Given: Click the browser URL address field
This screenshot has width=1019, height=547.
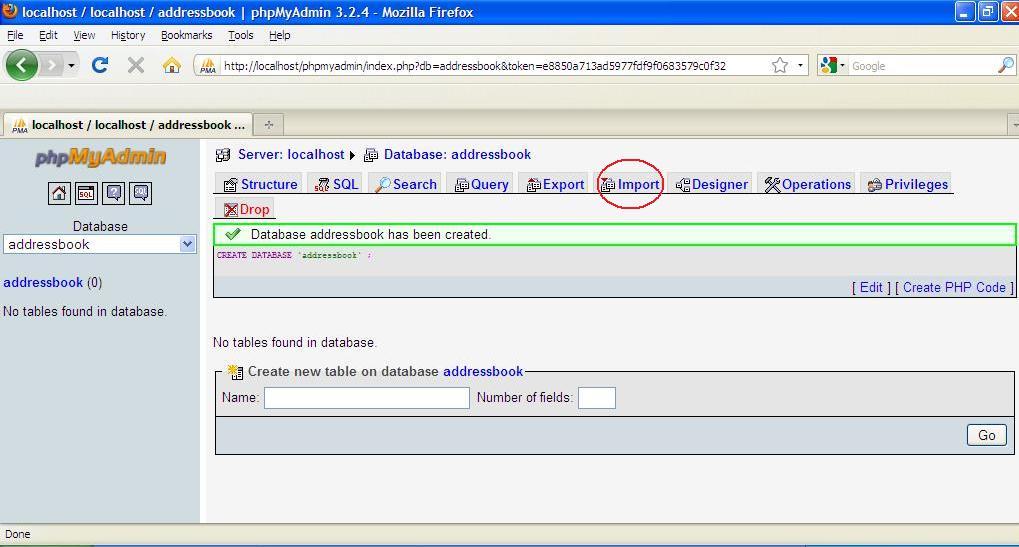Looking at the screenshot, I should click(x=494, y=66).
